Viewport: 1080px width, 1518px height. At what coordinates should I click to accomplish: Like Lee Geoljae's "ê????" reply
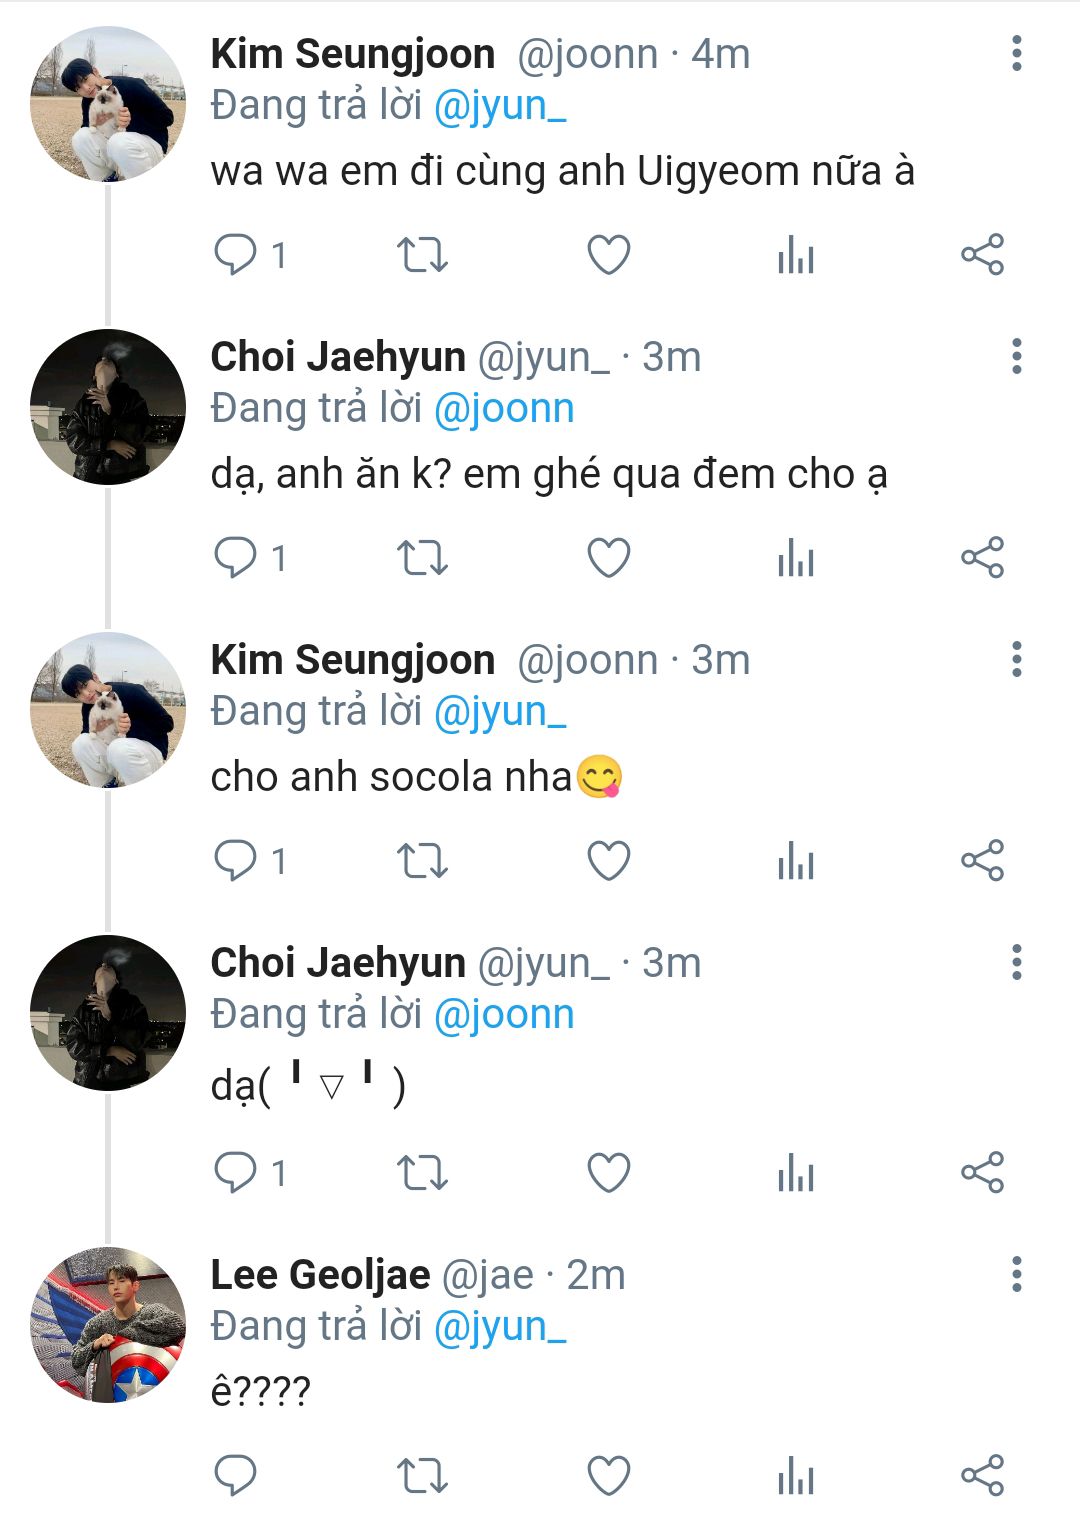click(608, 1476)
